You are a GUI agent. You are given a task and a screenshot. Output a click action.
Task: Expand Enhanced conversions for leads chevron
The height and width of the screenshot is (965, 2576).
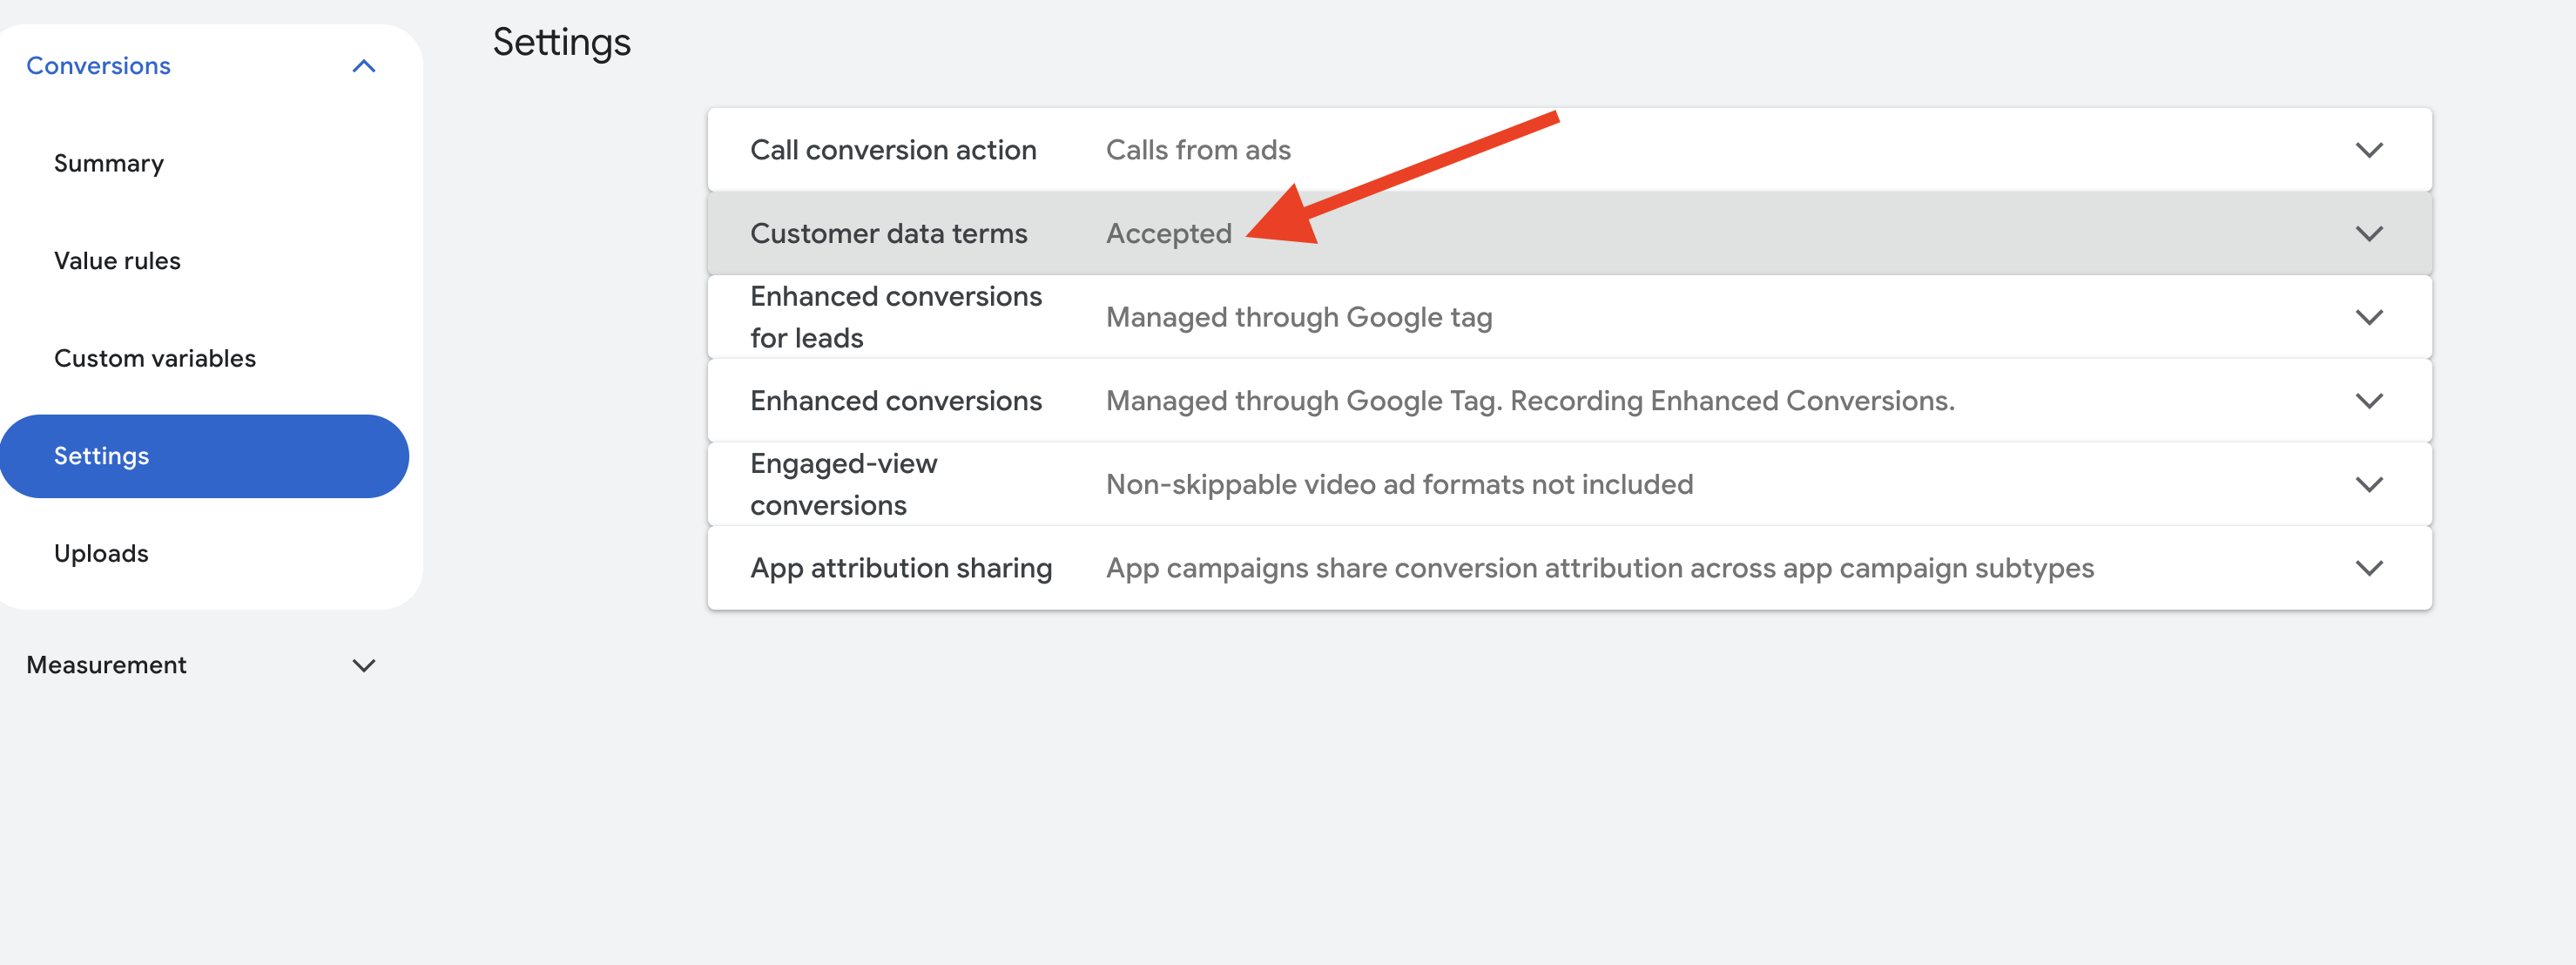pyautogui.click(x=2368, y=317)
